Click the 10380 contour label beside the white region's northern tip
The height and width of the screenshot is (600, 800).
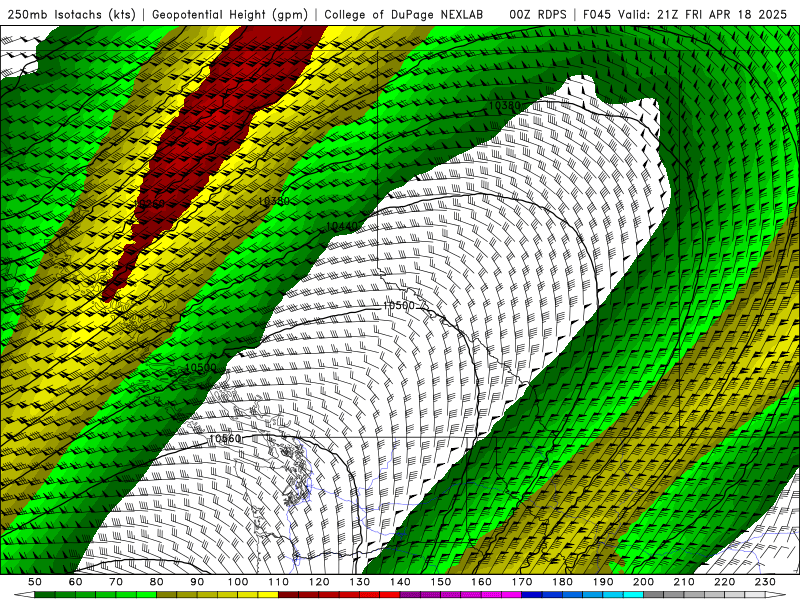pyautogui.click(x=505, y=105)
